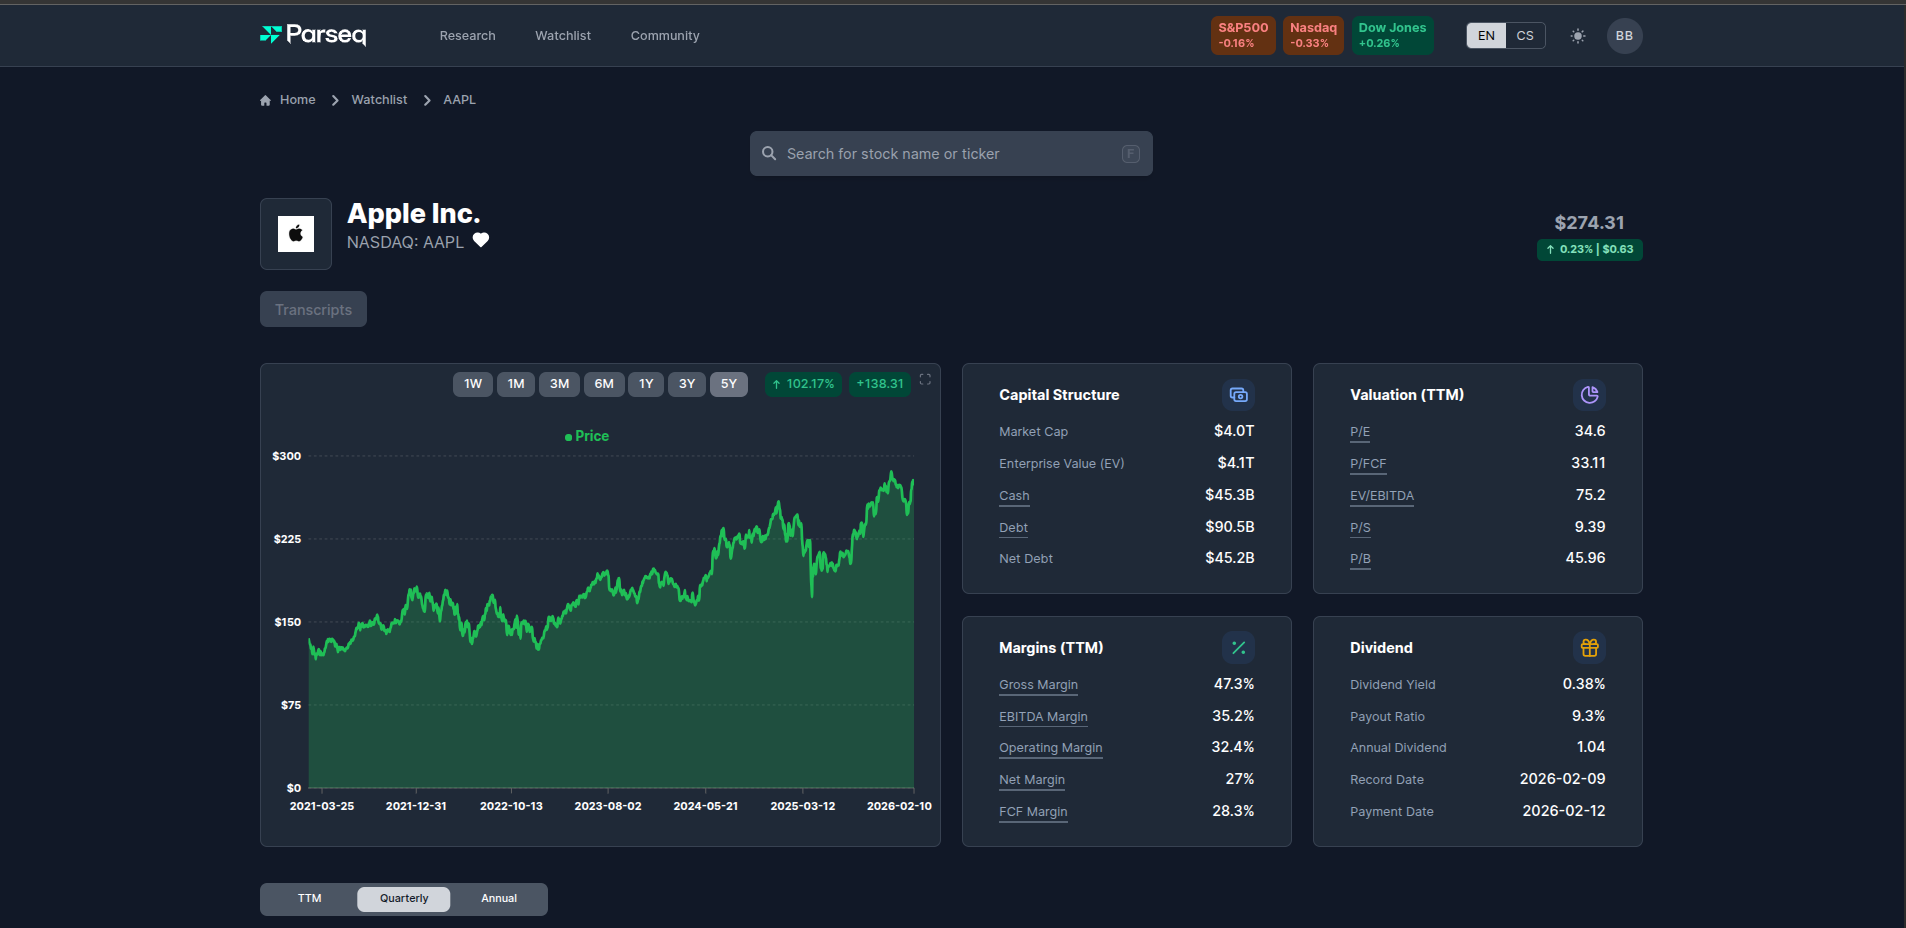
Task: Open the BB user avatar menu
Action: click(x=1624, y=36)
